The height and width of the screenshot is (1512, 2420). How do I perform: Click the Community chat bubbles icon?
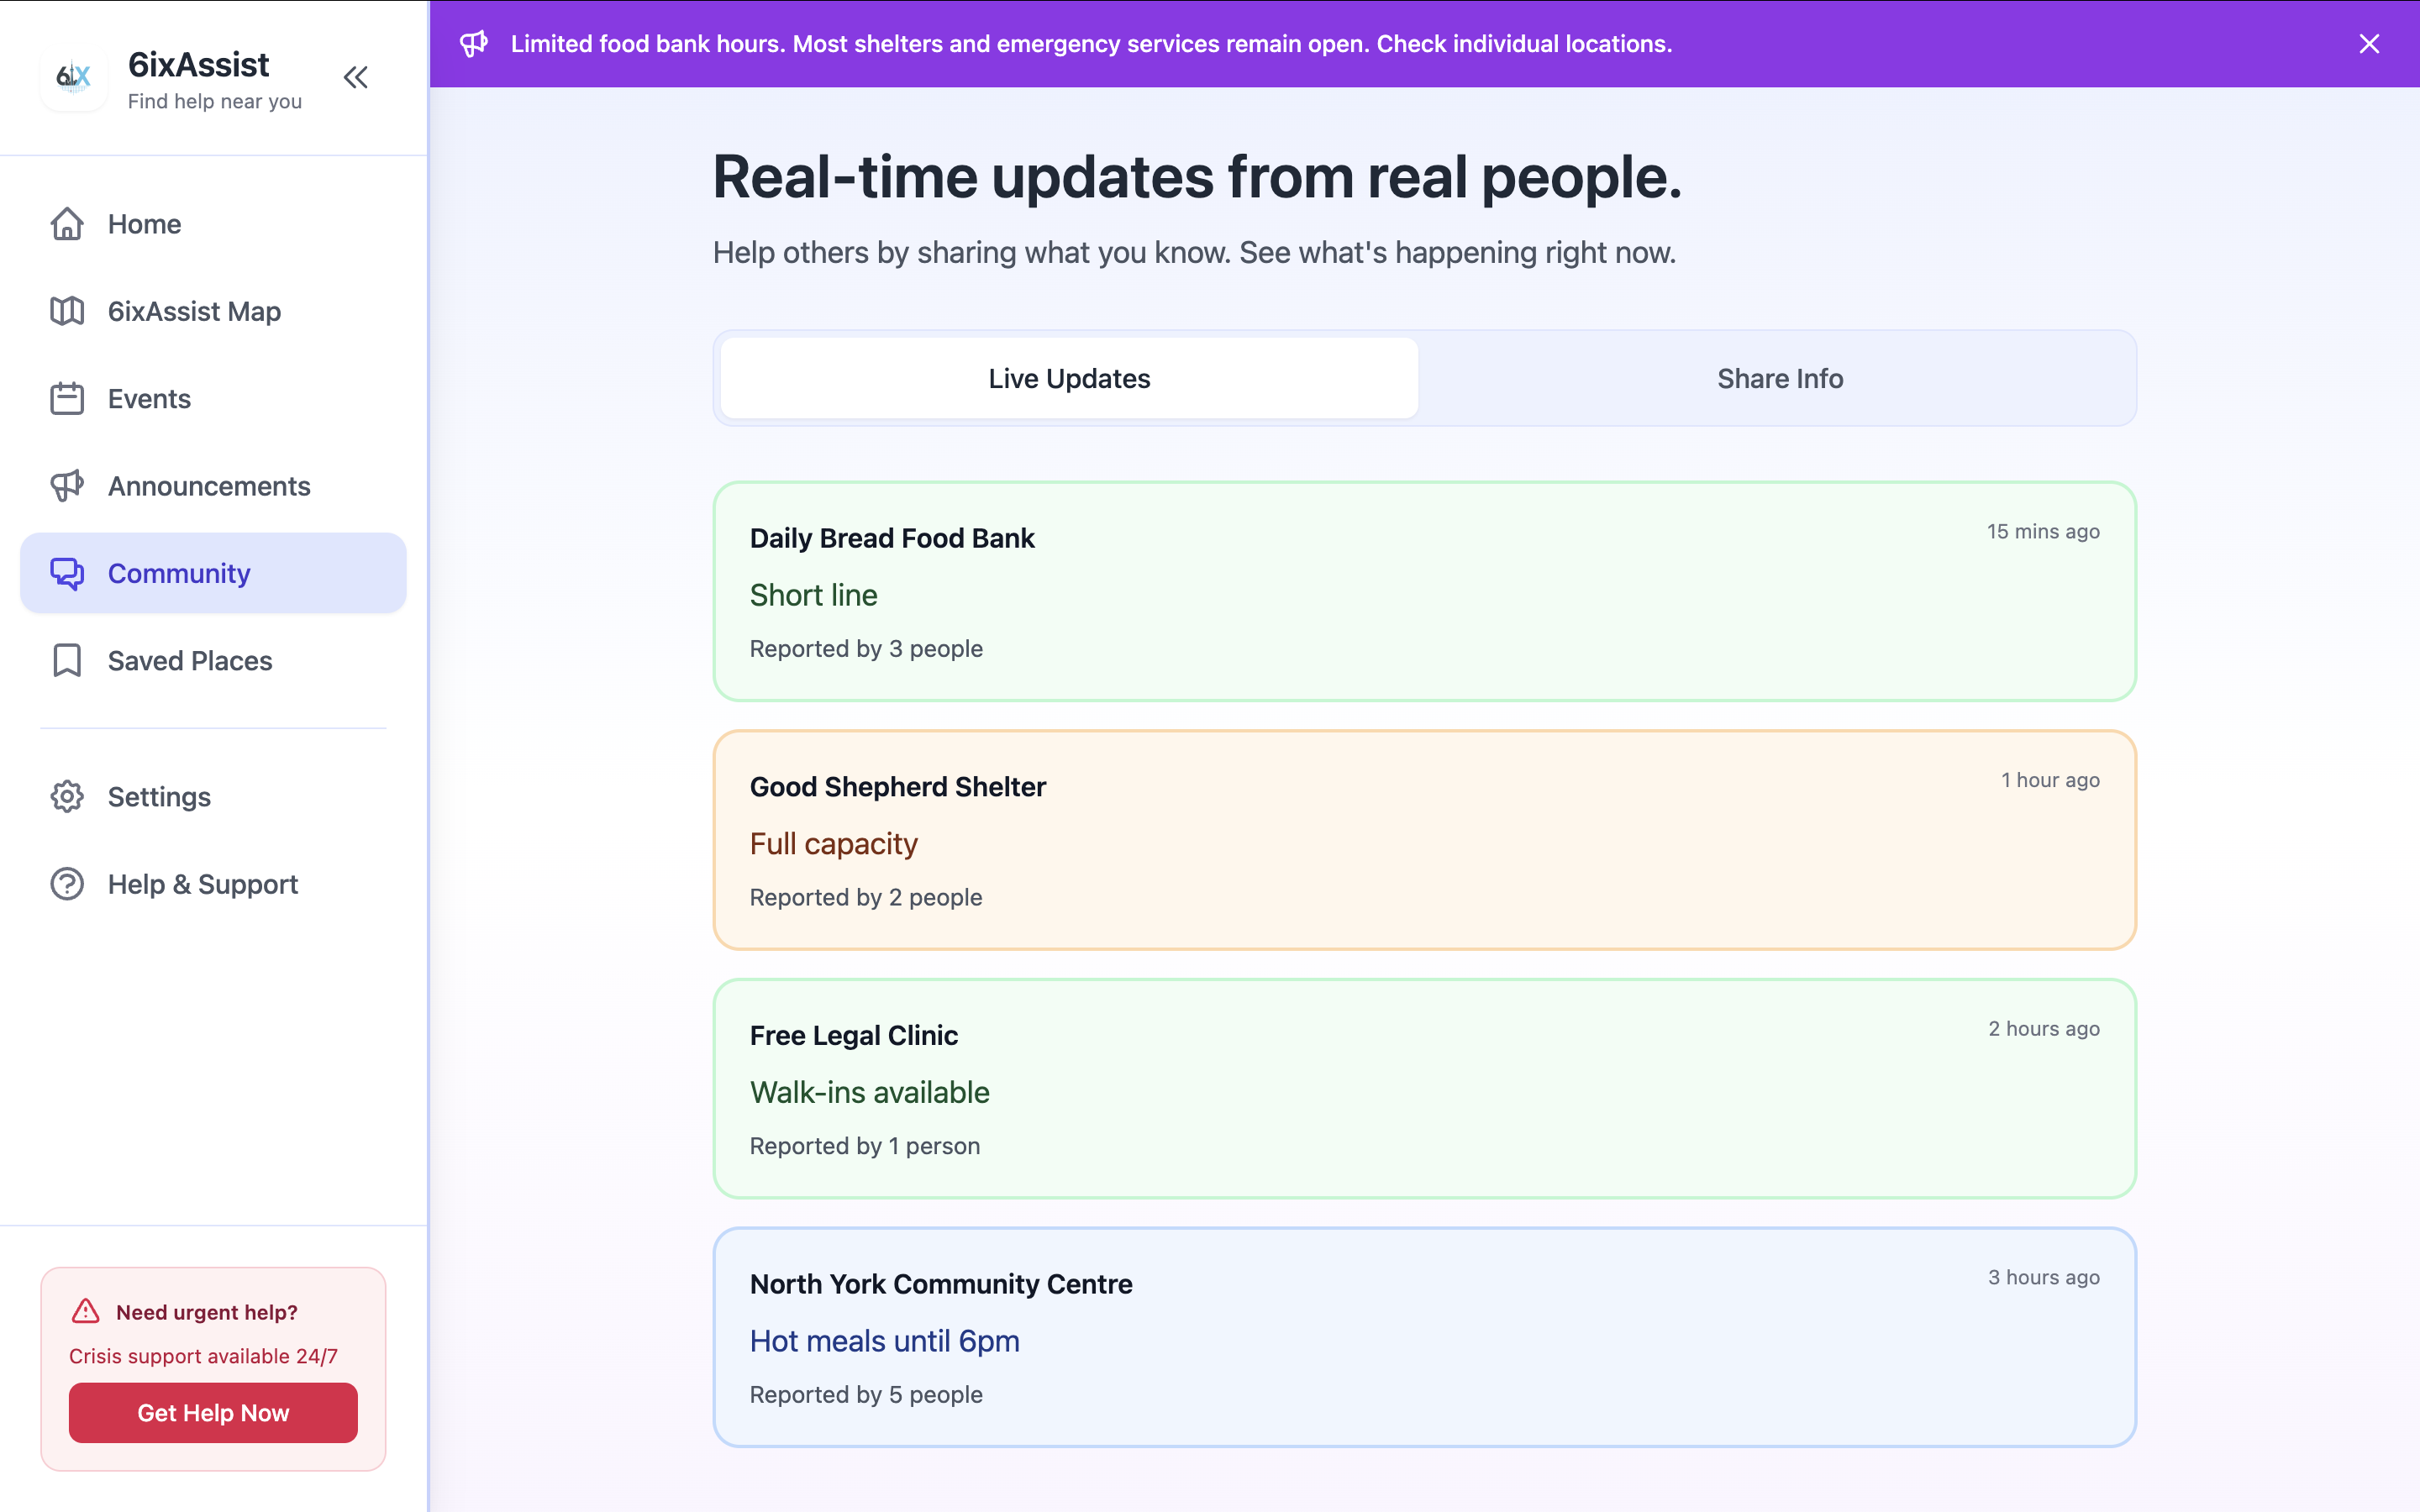pyautogui.click(x=67, y=573)
